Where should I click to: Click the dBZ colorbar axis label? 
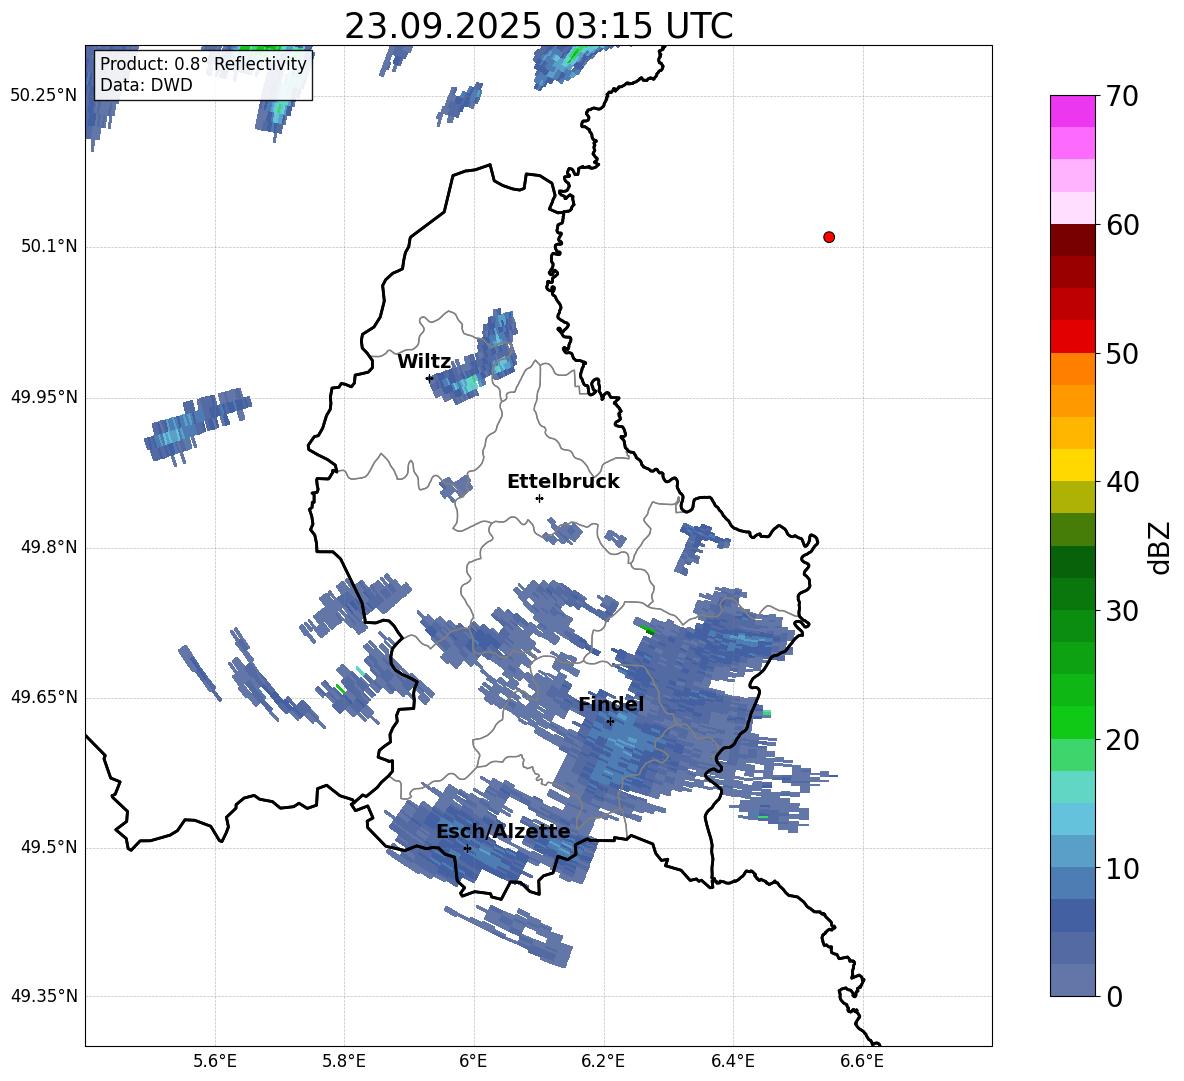tap(1159, 547)
